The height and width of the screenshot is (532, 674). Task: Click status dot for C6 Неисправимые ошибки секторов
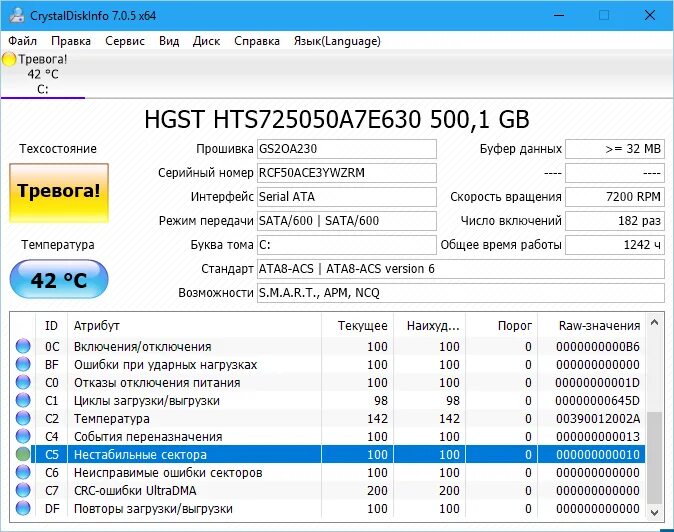tap(23, 472)
